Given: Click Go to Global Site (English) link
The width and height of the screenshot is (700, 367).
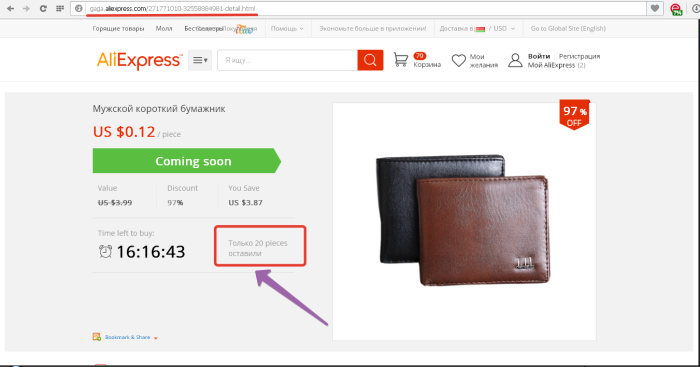Looking at the screenshot, I should 568,29.
